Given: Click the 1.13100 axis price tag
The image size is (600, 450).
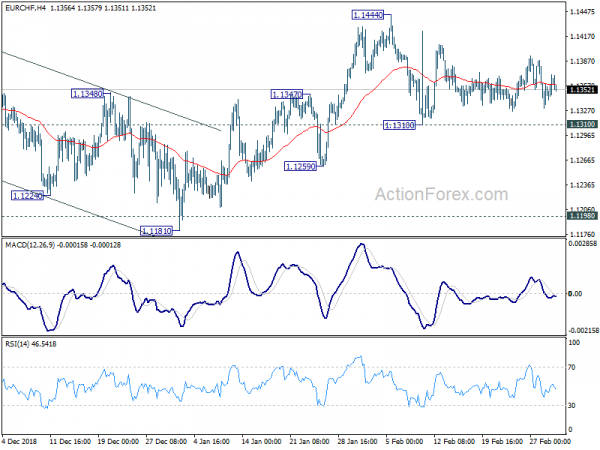Looking at the screenshot, I should pyautogui.click(x=582, y=124).
